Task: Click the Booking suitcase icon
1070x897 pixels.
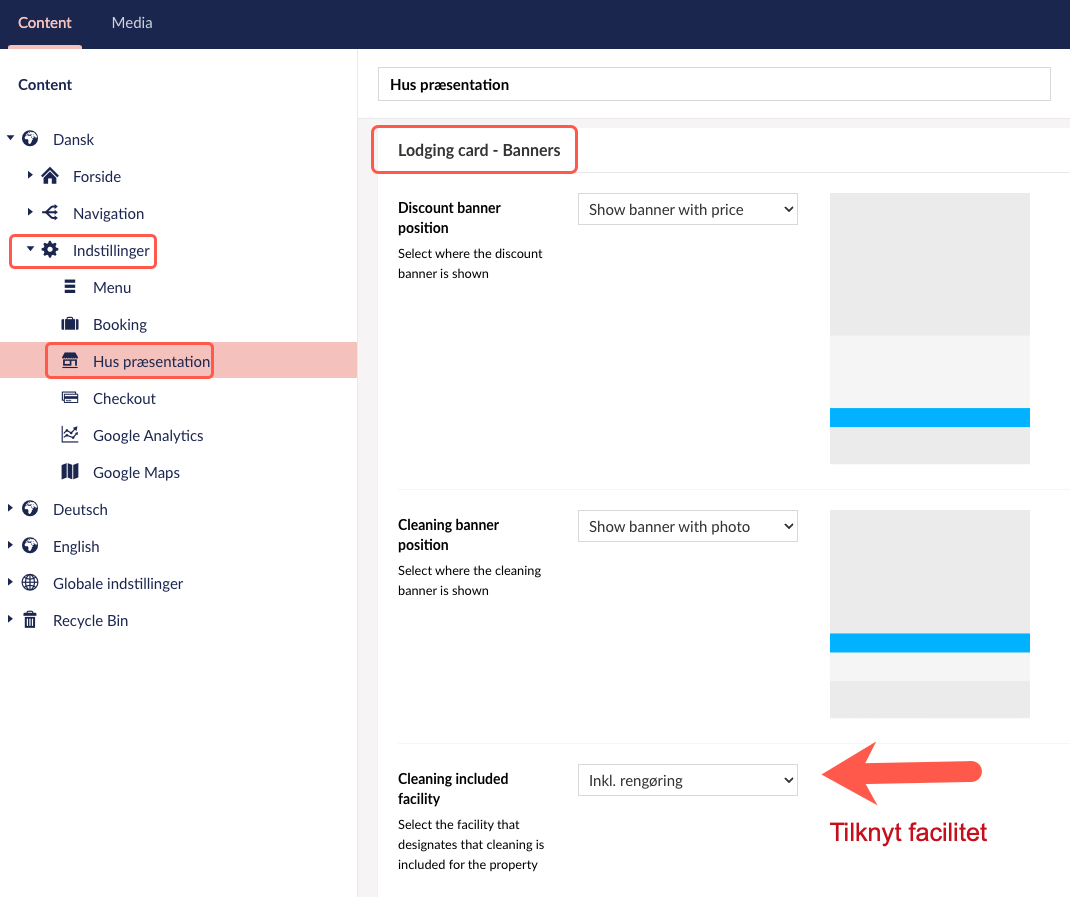Action: click(x=70, y=324)
